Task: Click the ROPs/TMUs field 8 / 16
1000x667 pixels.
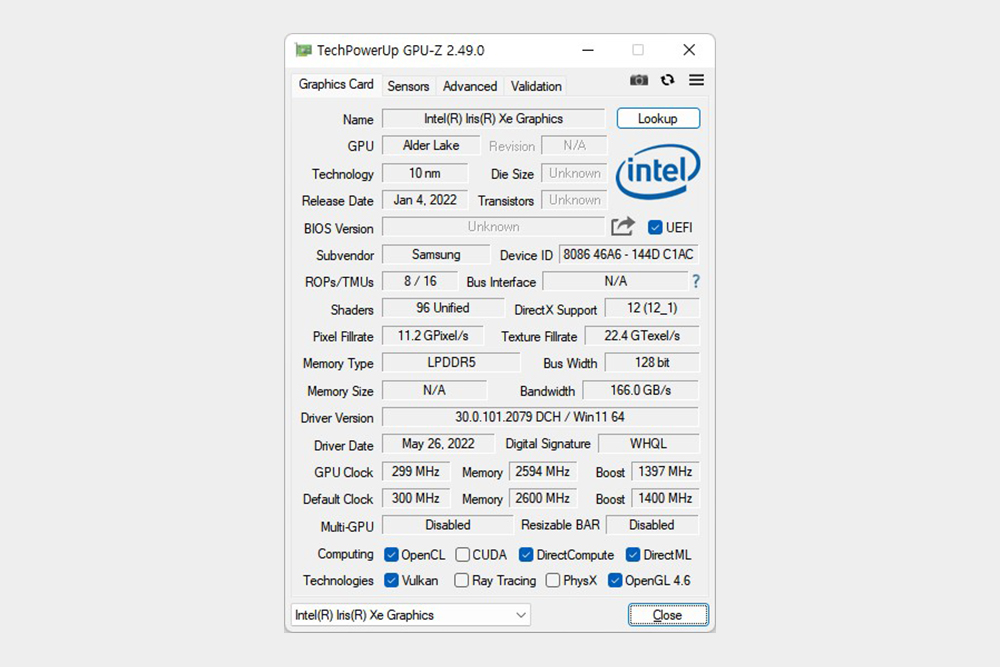Action: [420, 281]
